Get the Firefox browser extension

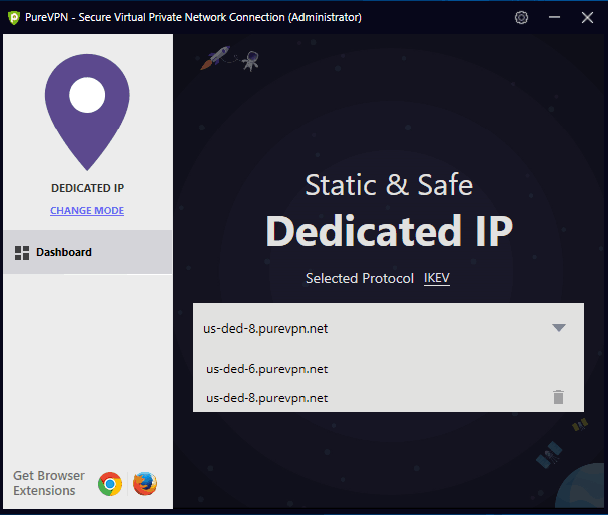point(145,484)
